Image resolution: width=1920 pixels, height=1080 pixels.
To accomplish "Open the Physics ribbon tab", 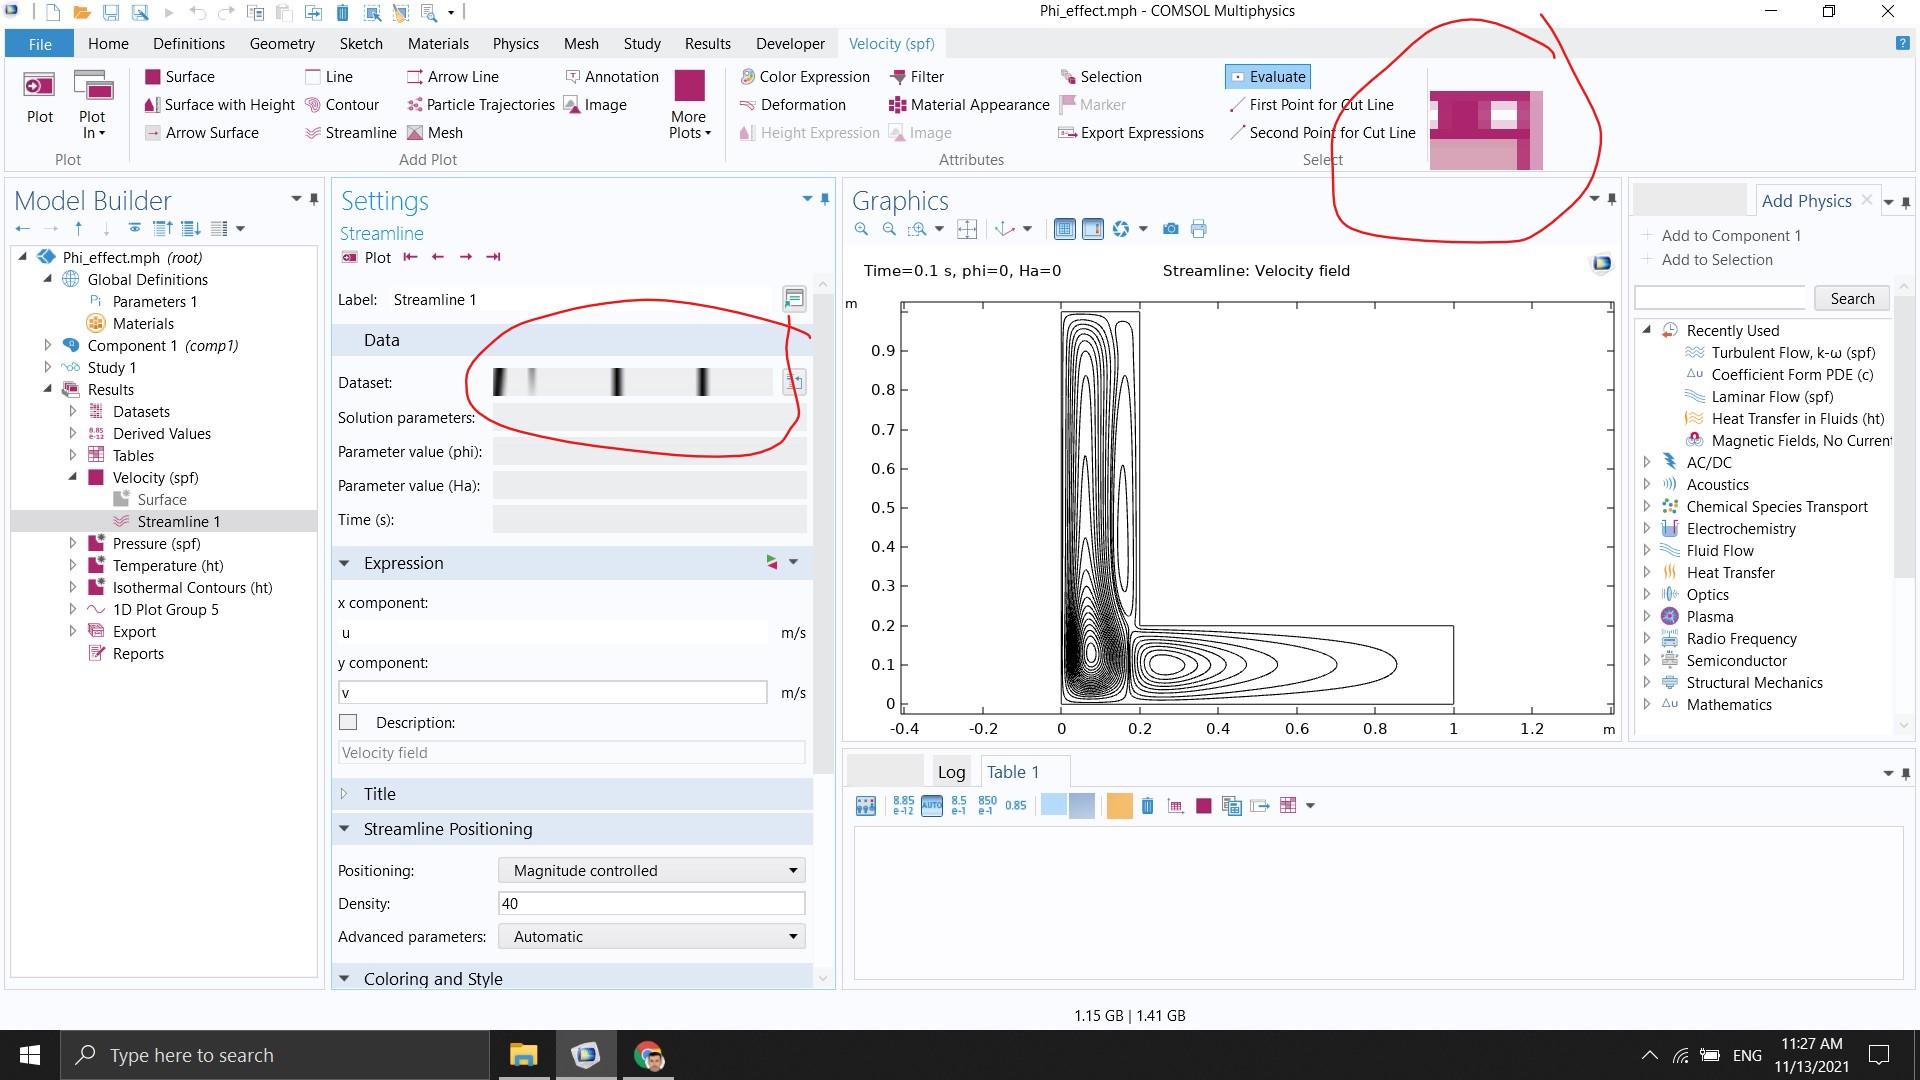I will 515,44.
